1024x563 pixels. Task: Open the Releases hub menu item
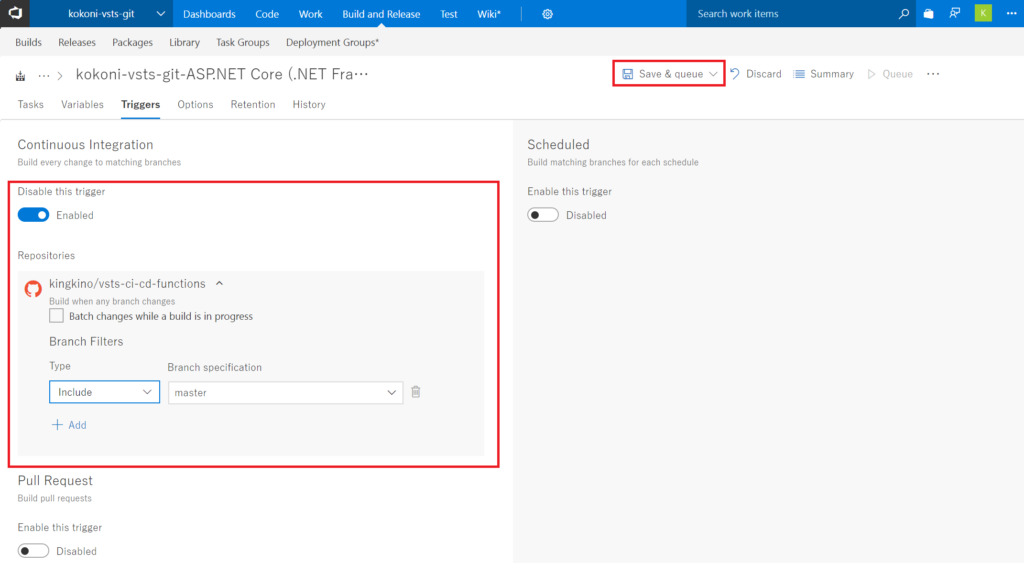pos(77,42)
